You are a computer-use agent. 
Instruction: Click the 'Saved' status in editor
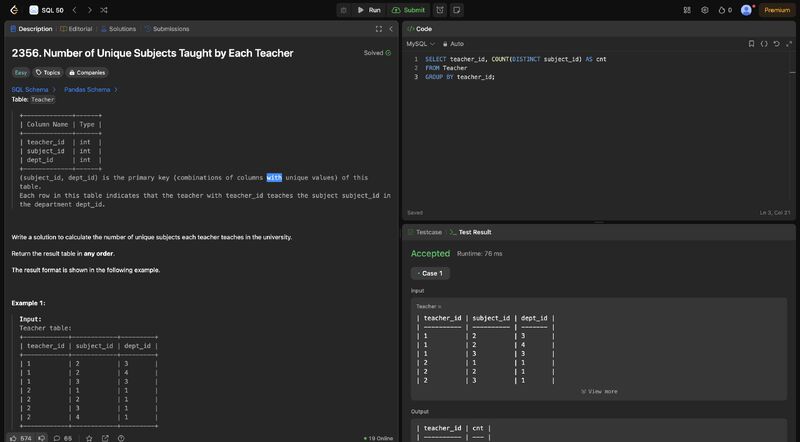415,213
